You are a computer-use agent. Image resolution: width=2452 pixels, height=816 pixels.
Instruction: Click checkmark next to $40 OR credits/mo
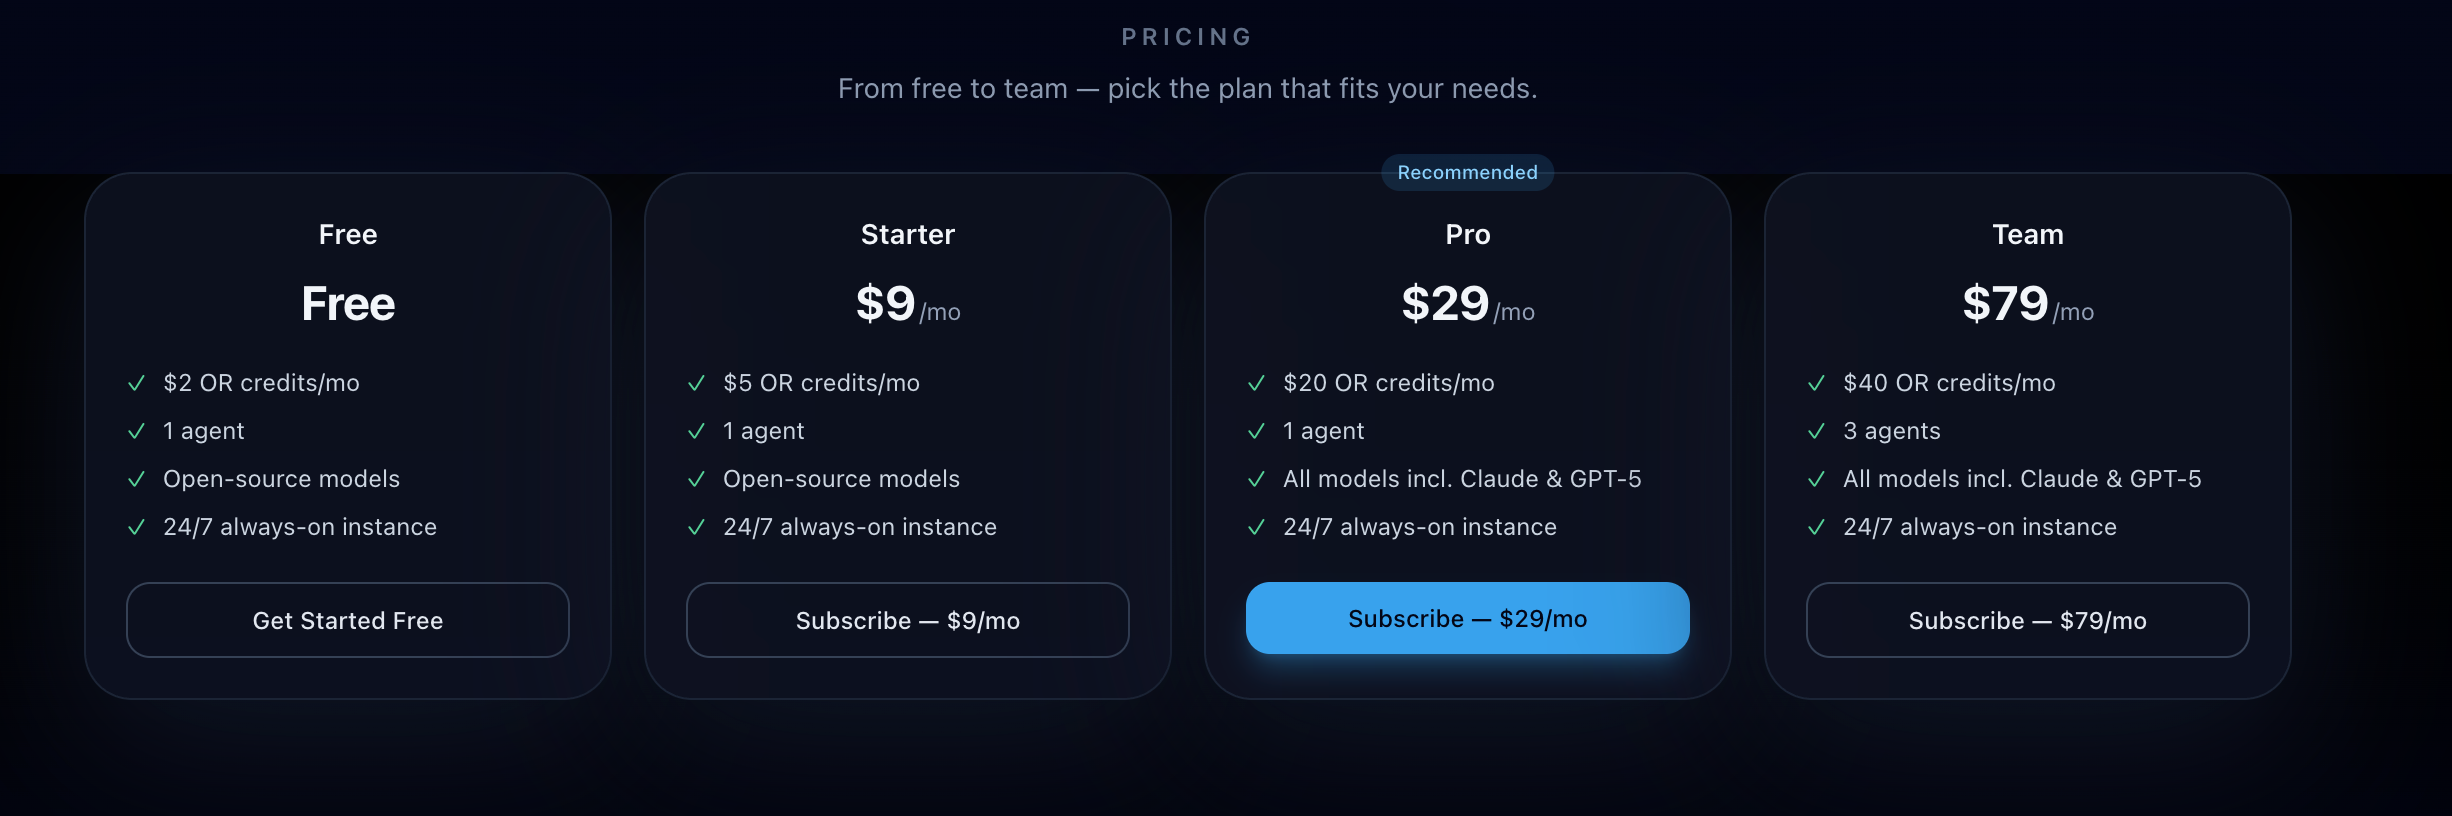click(x=1817, y=383)
